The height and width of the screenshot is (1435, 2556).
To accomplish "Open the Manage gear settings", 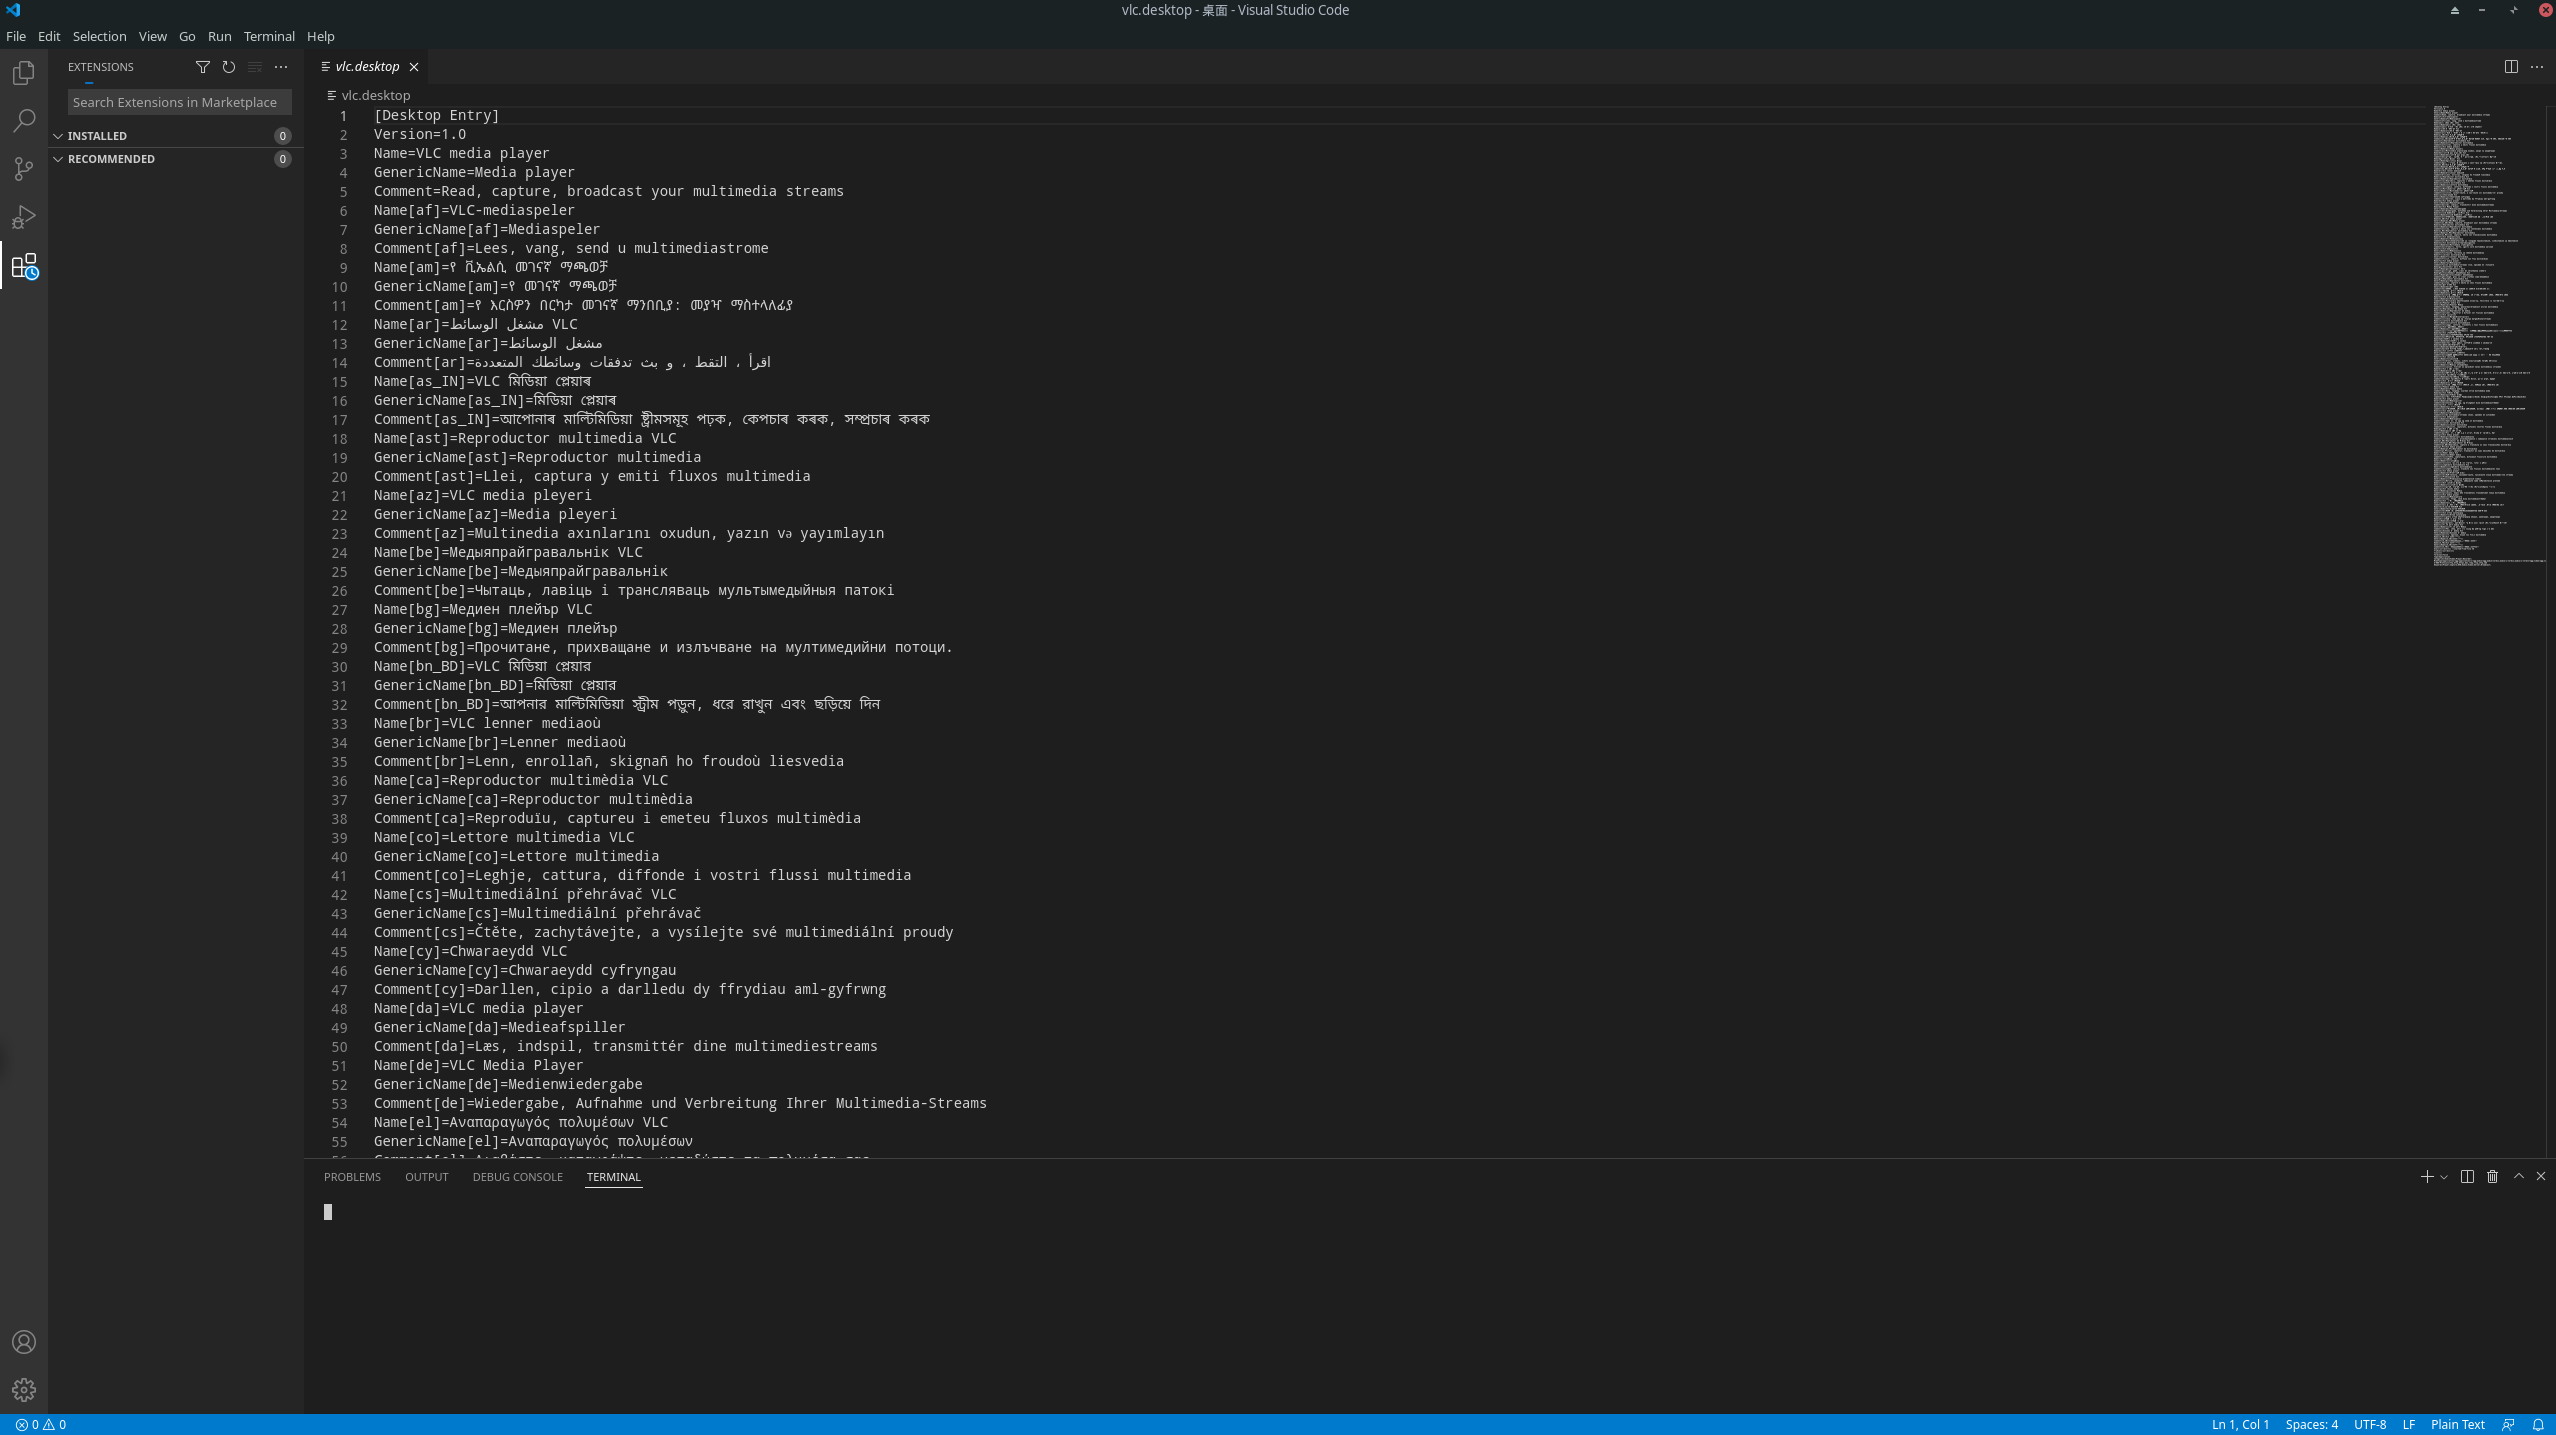I will (x=24, y=1390).
